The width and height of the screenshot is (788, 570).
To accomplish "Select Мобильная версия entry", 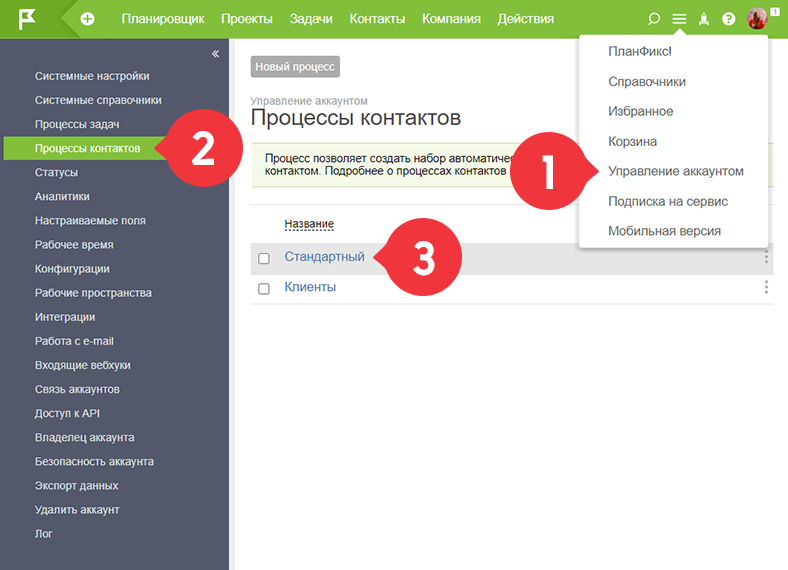I will [x=664, y=231].
